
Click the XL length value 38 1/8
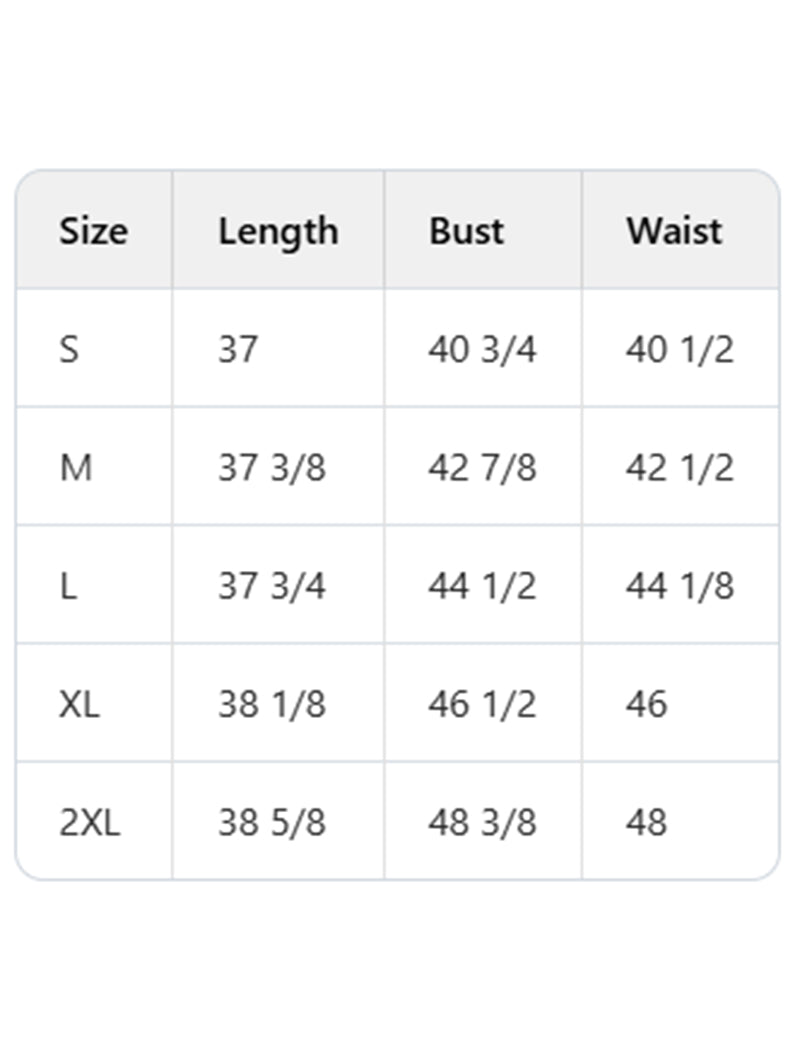tap(272, 704)
